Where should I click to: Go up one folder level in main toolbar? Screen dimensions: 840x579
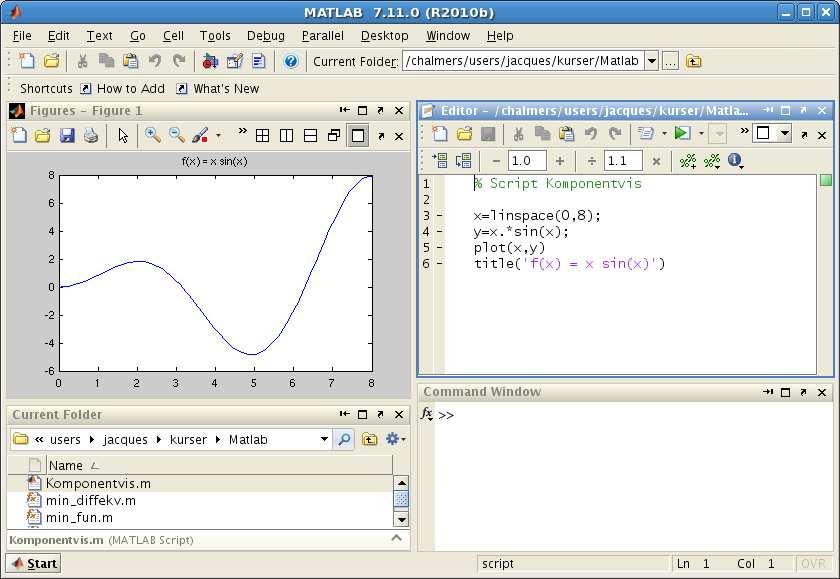694,62
